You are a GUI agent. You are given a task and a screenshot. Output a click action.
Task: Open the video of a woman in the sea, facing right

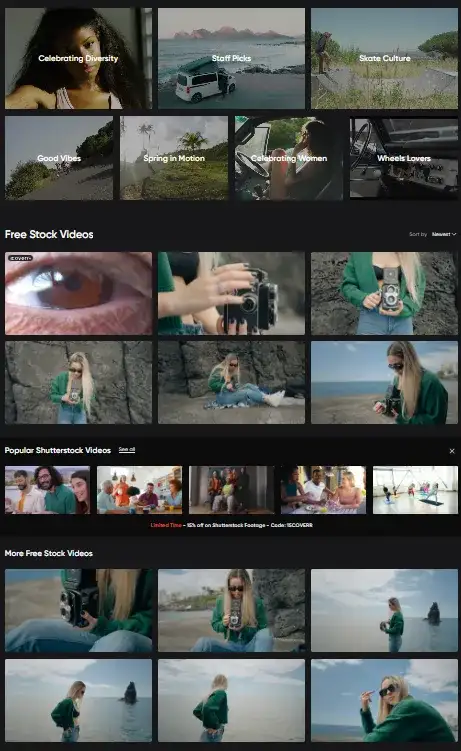(x=79, y=700)
